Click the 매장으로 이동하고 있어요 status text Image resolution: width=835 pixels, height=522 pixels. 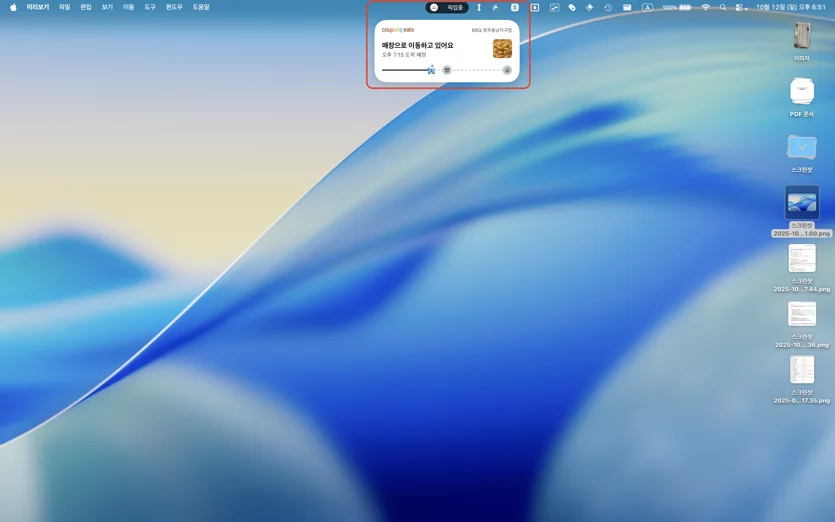418,45
